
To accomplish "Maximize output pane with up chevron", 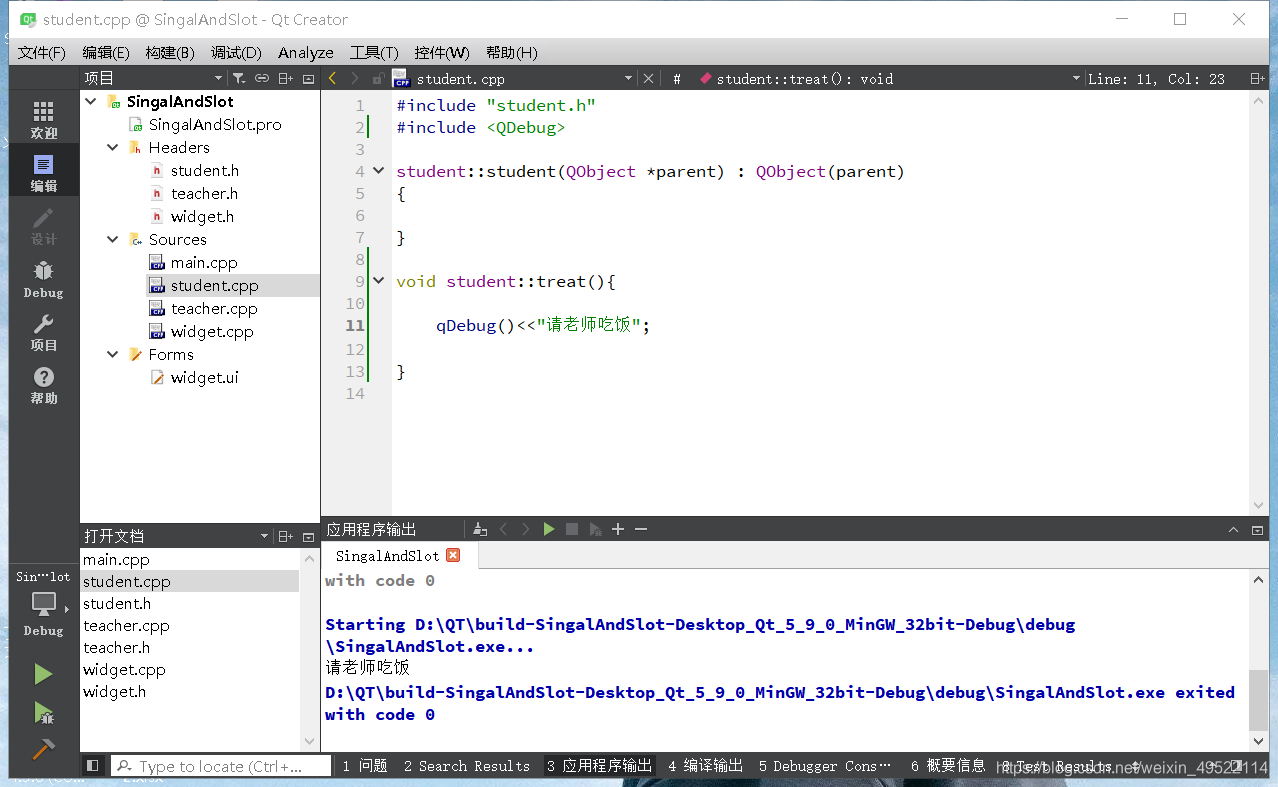I will [x=1234, y=529].
